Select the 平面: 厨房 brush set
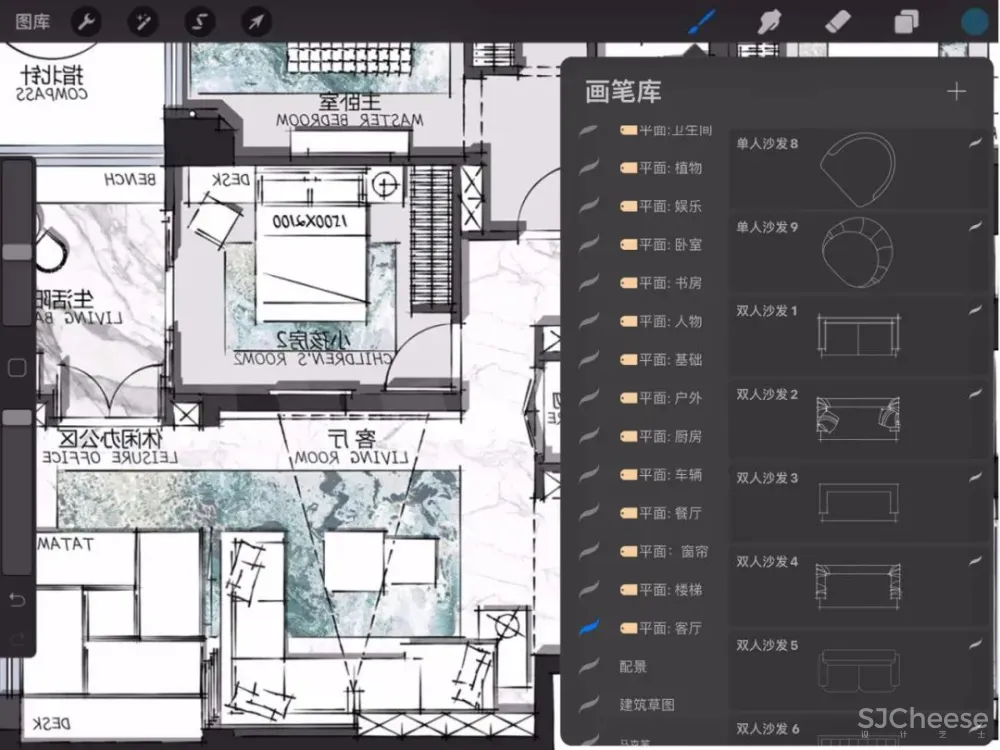The image size is (1000, 750). 660,436
